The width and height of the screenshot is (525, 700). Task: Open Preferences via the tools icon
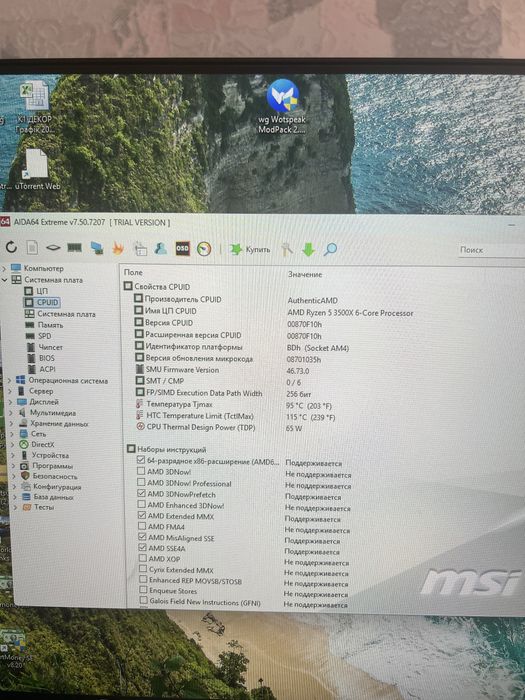click(287, 249)
